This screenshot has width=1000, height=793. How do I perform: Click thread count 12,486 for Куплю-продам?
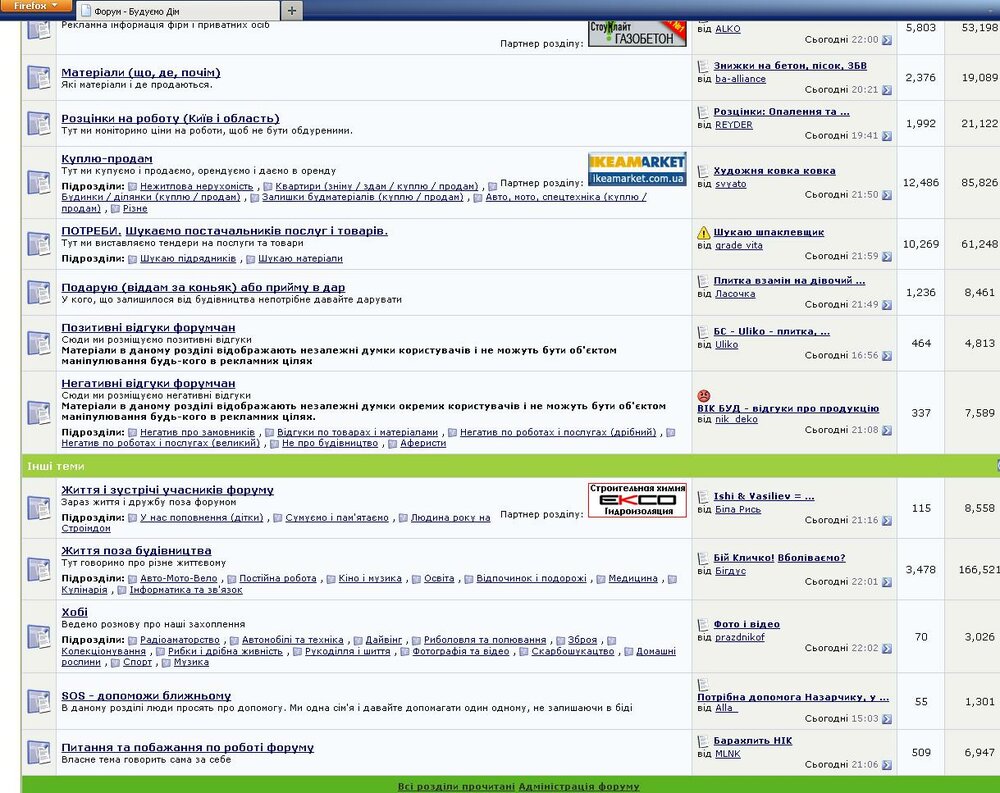click(x=921, y=182)
